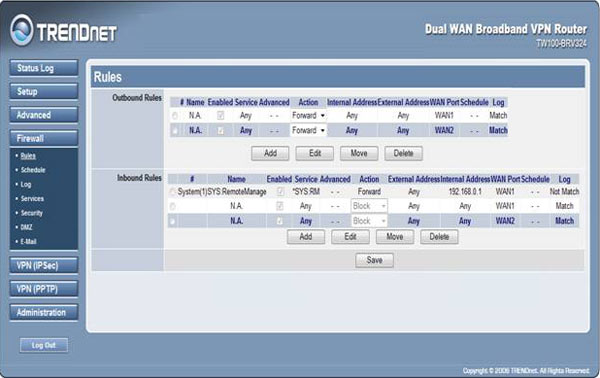600x378 pixels.
Task: Open the VPN (IPSec) menu
Action: [44, 265]
